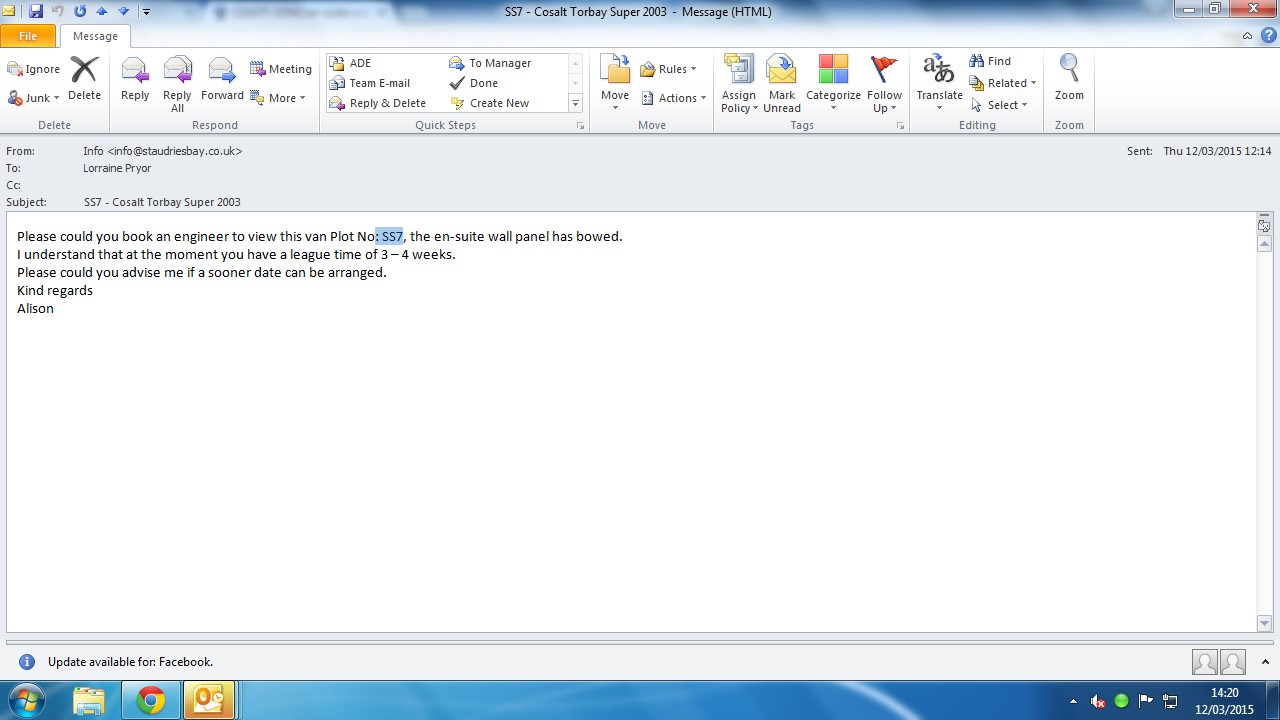Click the sent date Thu 12/03/2015 12:14

(x=1217, y=151)
